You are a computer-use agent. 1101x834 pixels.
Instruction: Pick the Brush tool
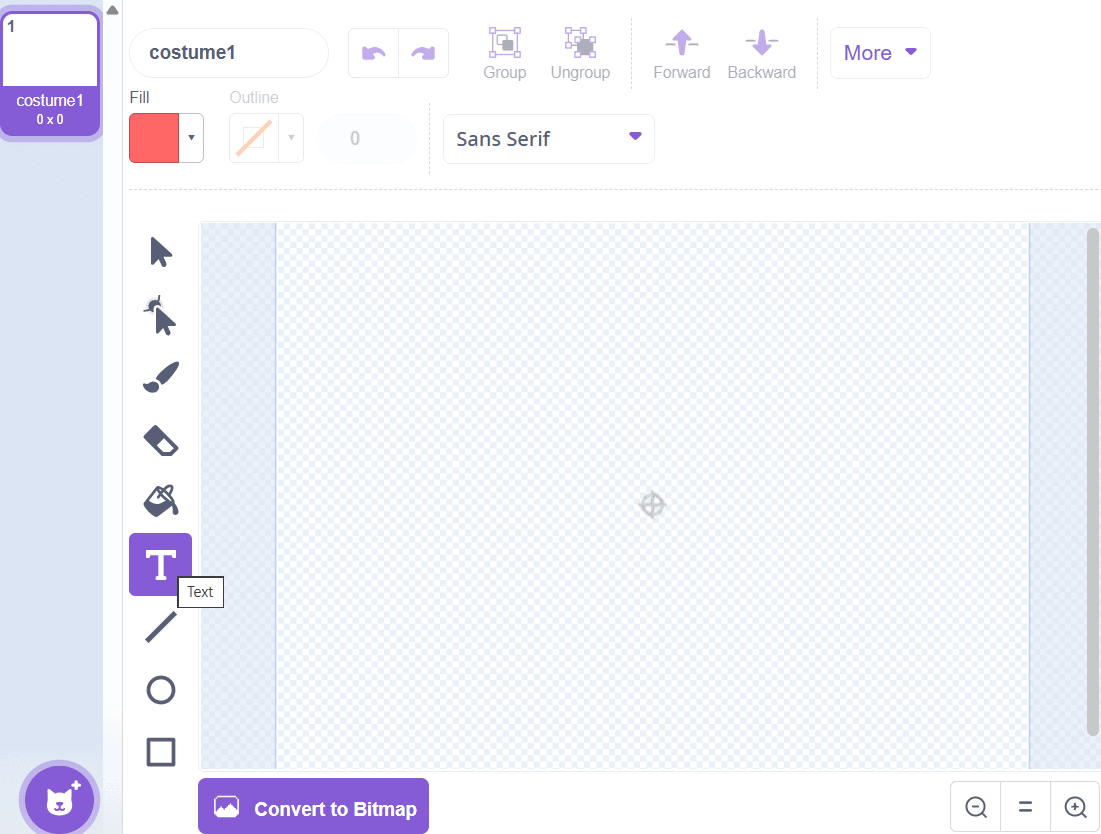click(160, 378)
